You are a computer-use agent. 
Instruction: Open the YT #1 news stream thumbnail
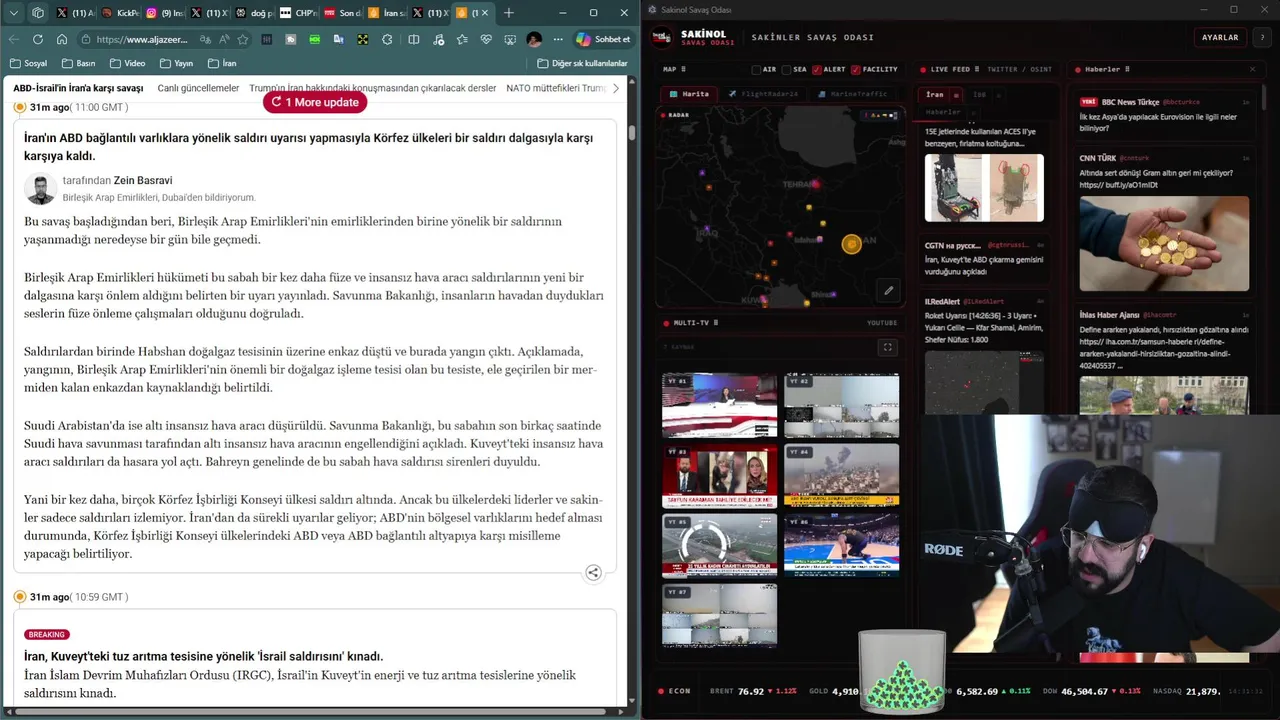pyautogui.click(x=719, y=405)
